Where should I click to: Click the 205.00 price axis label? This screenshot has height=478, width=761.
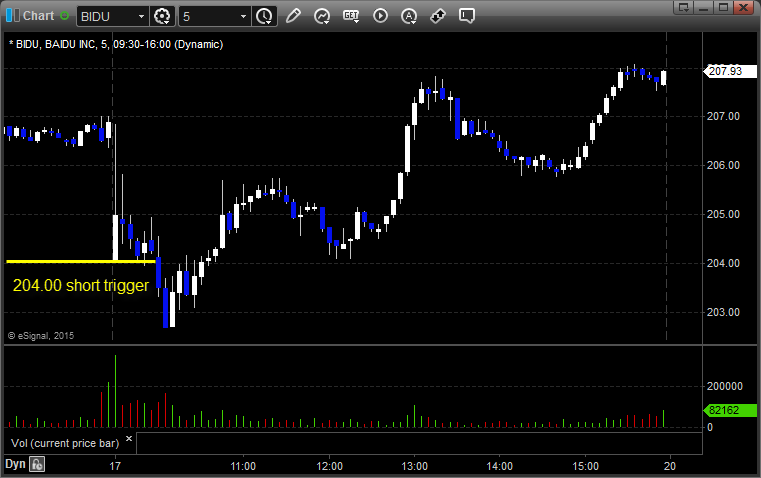point(723,214)
